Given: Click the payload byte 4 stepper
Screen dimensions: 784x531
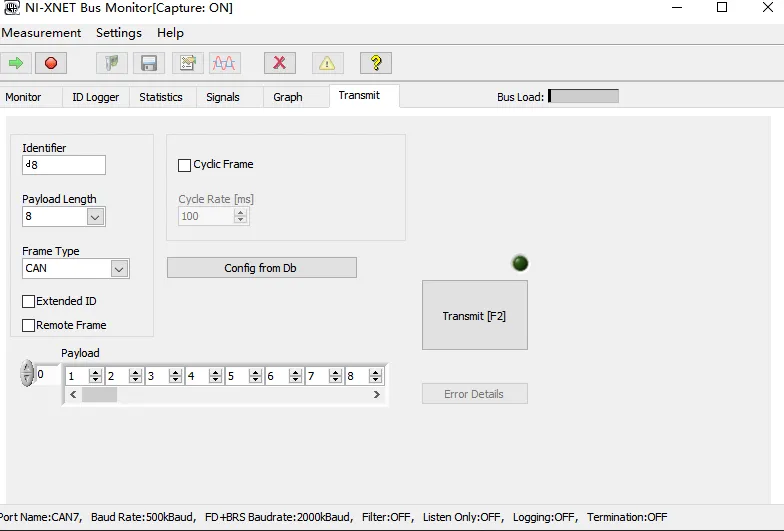Looking at the screenshot, I should [215, 376].
